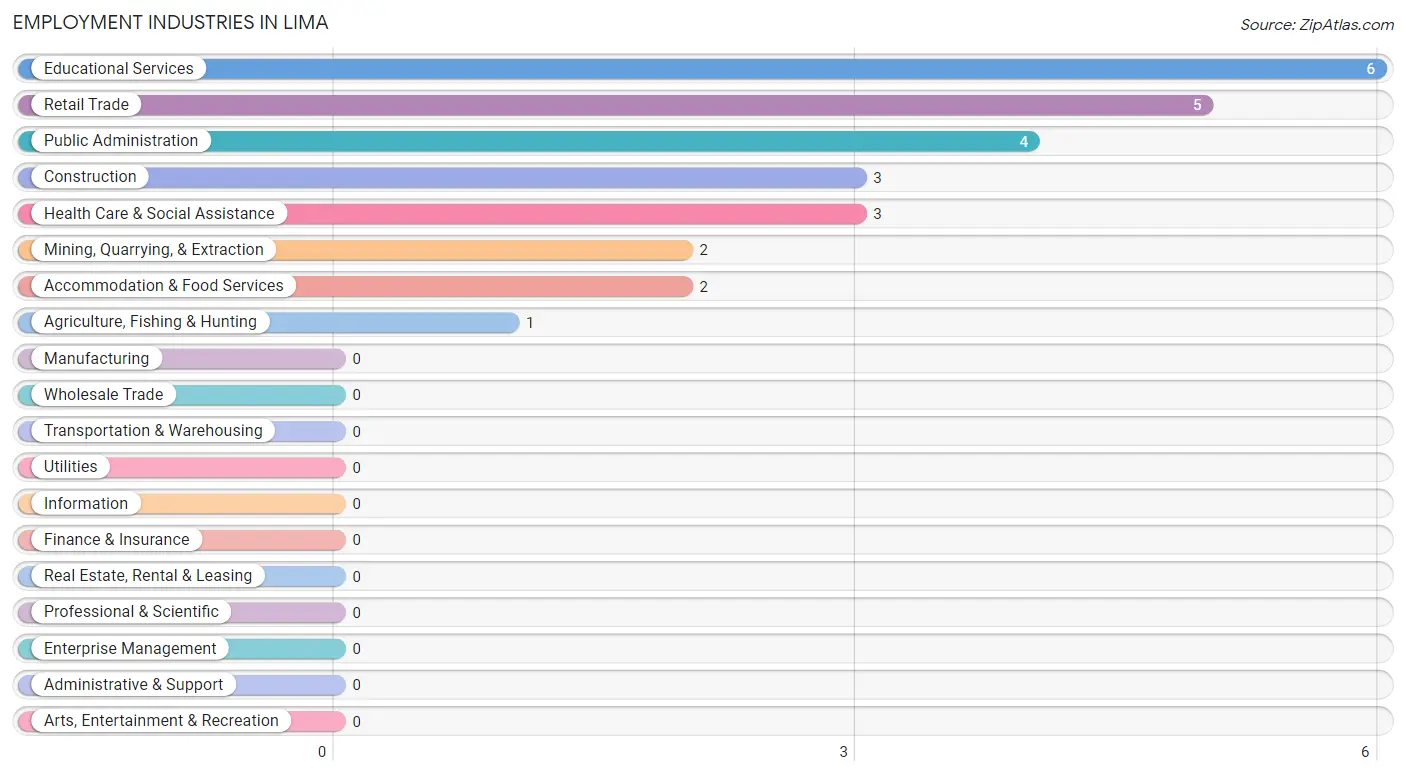Click value 4 on Public Administration bar
This screenshot has height=776, width=1406.
1024,142
